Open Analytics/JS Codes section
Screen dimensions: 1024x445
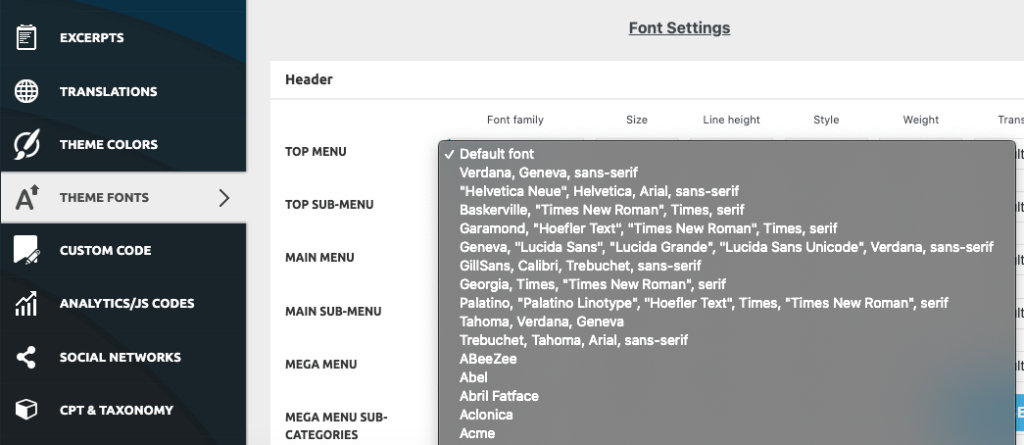[x=123, y=304]
